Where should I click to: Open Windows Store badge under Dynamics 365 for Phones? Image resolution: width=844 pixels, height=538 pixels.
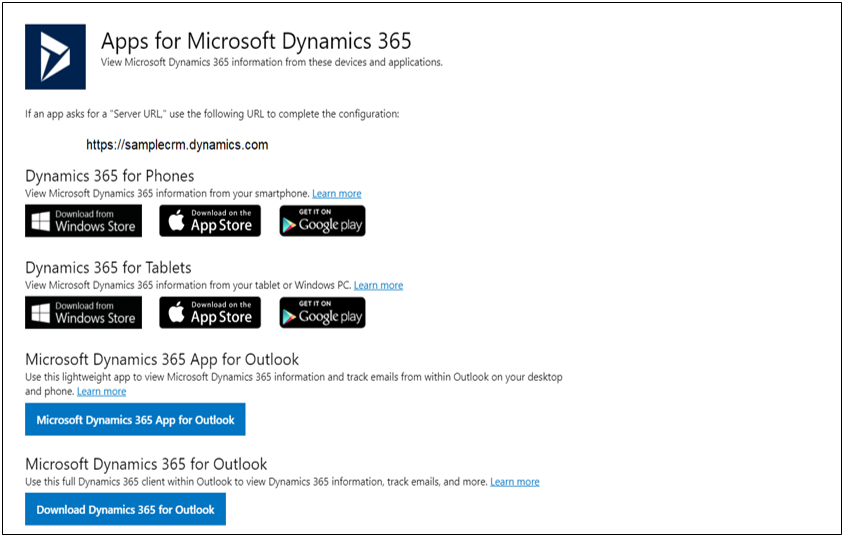pos(83,221)
